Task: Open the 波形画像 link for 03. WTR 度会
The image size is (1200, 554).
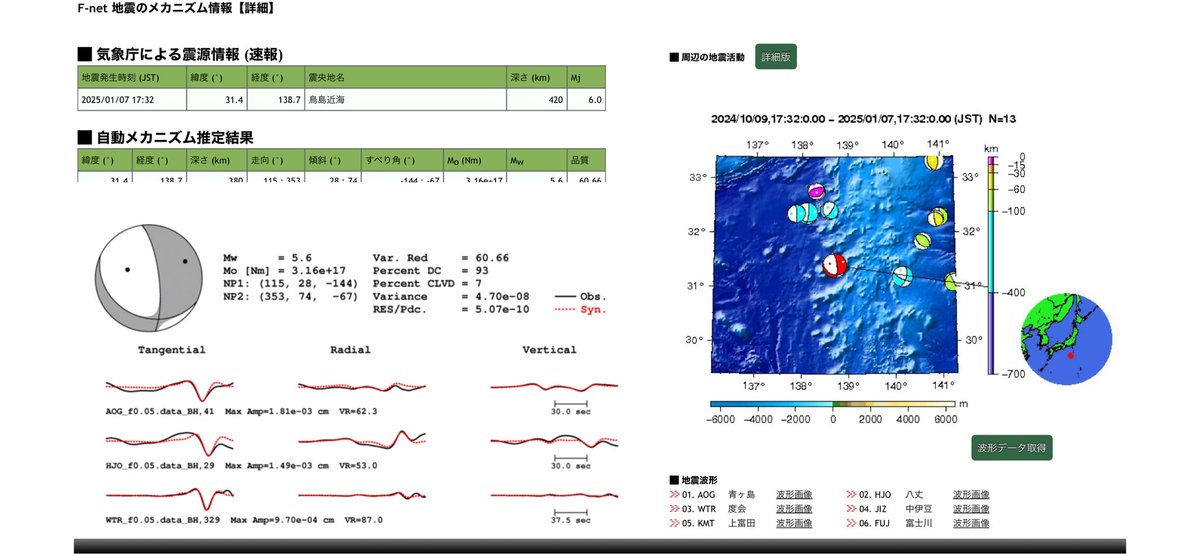Action: click(794, 508)
